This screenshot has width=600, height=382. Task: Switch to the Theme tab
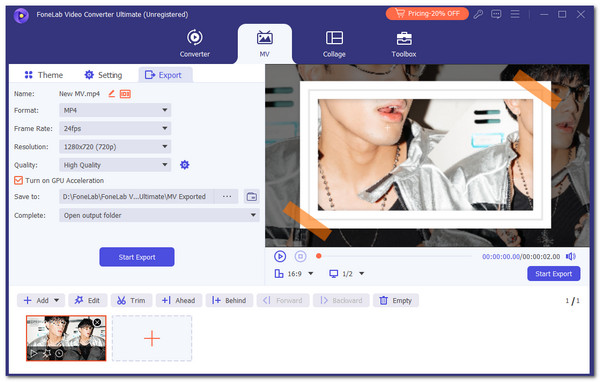click(43, 75)
